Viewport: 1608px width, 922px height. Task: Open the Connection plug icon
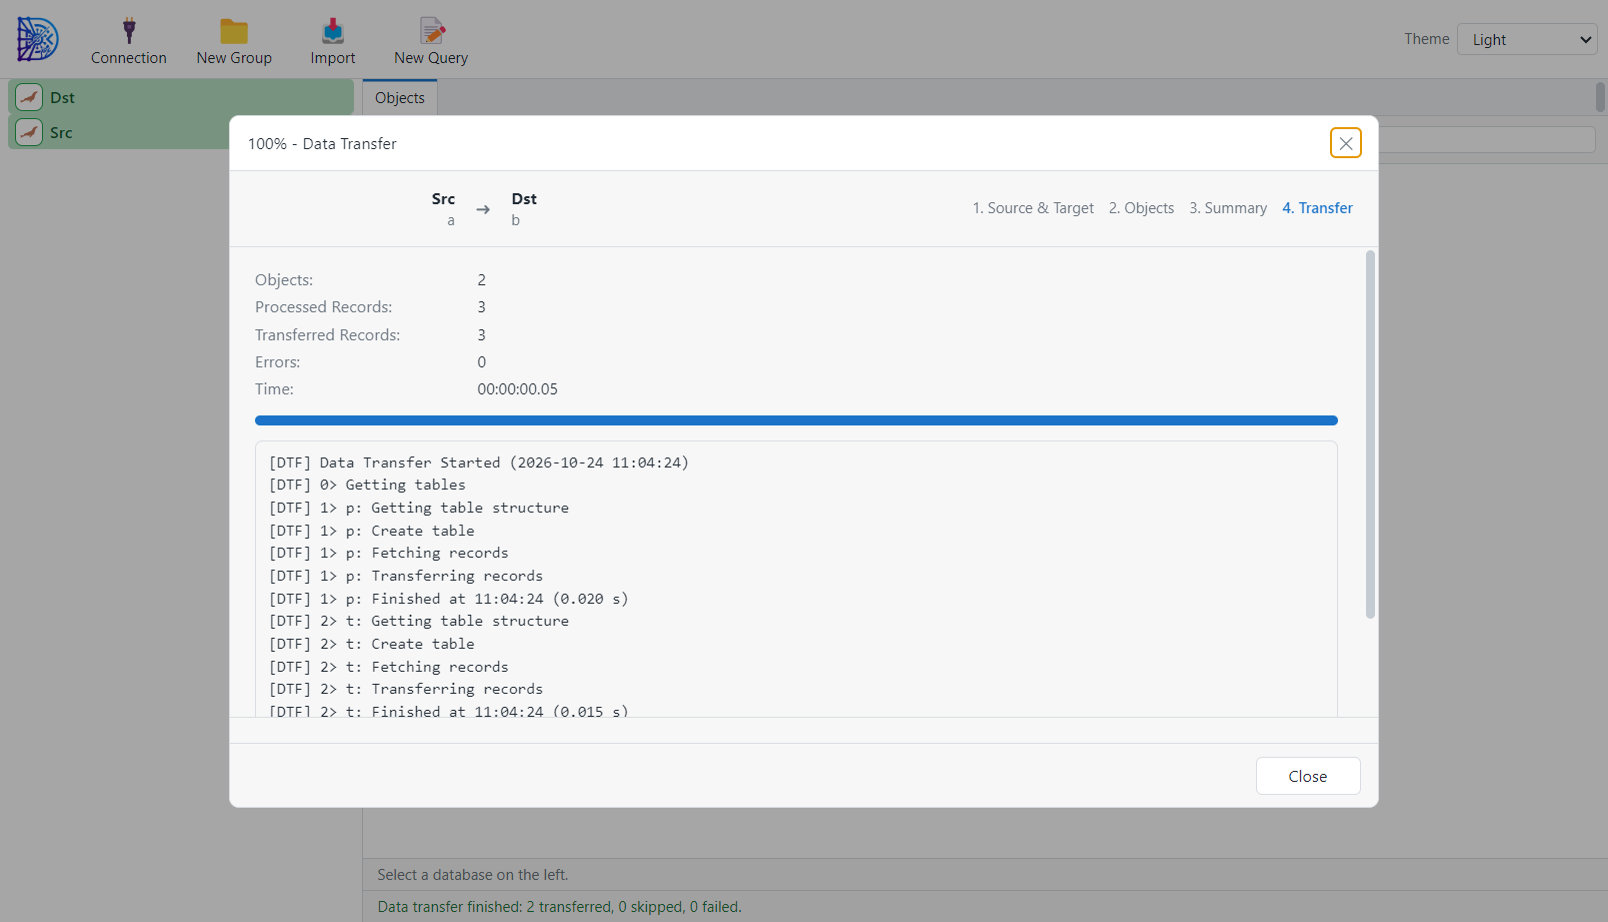129,31
